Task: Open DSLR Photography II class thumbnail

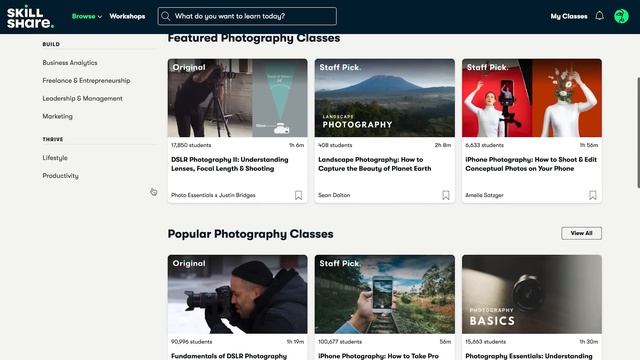Action: click(x=238, y=98)
